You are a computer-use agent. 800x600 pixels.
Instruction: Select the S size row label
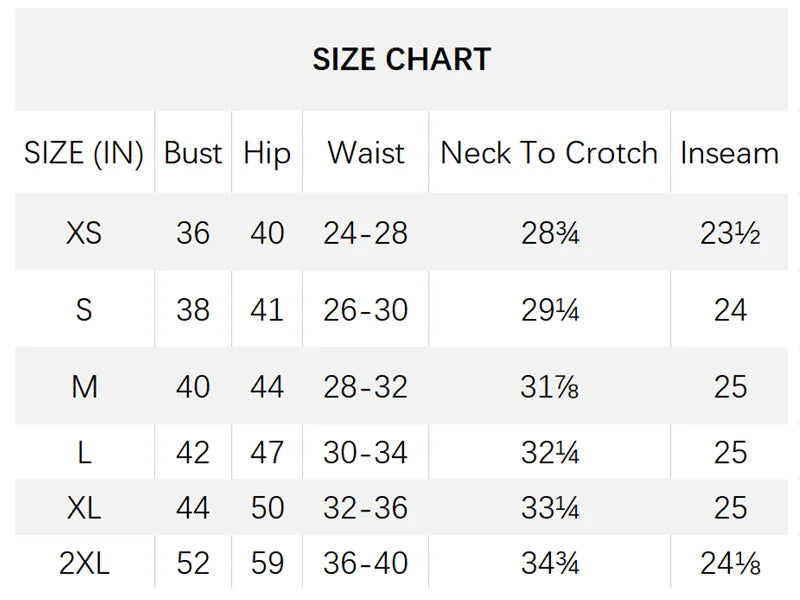click(x=84, y=310)
